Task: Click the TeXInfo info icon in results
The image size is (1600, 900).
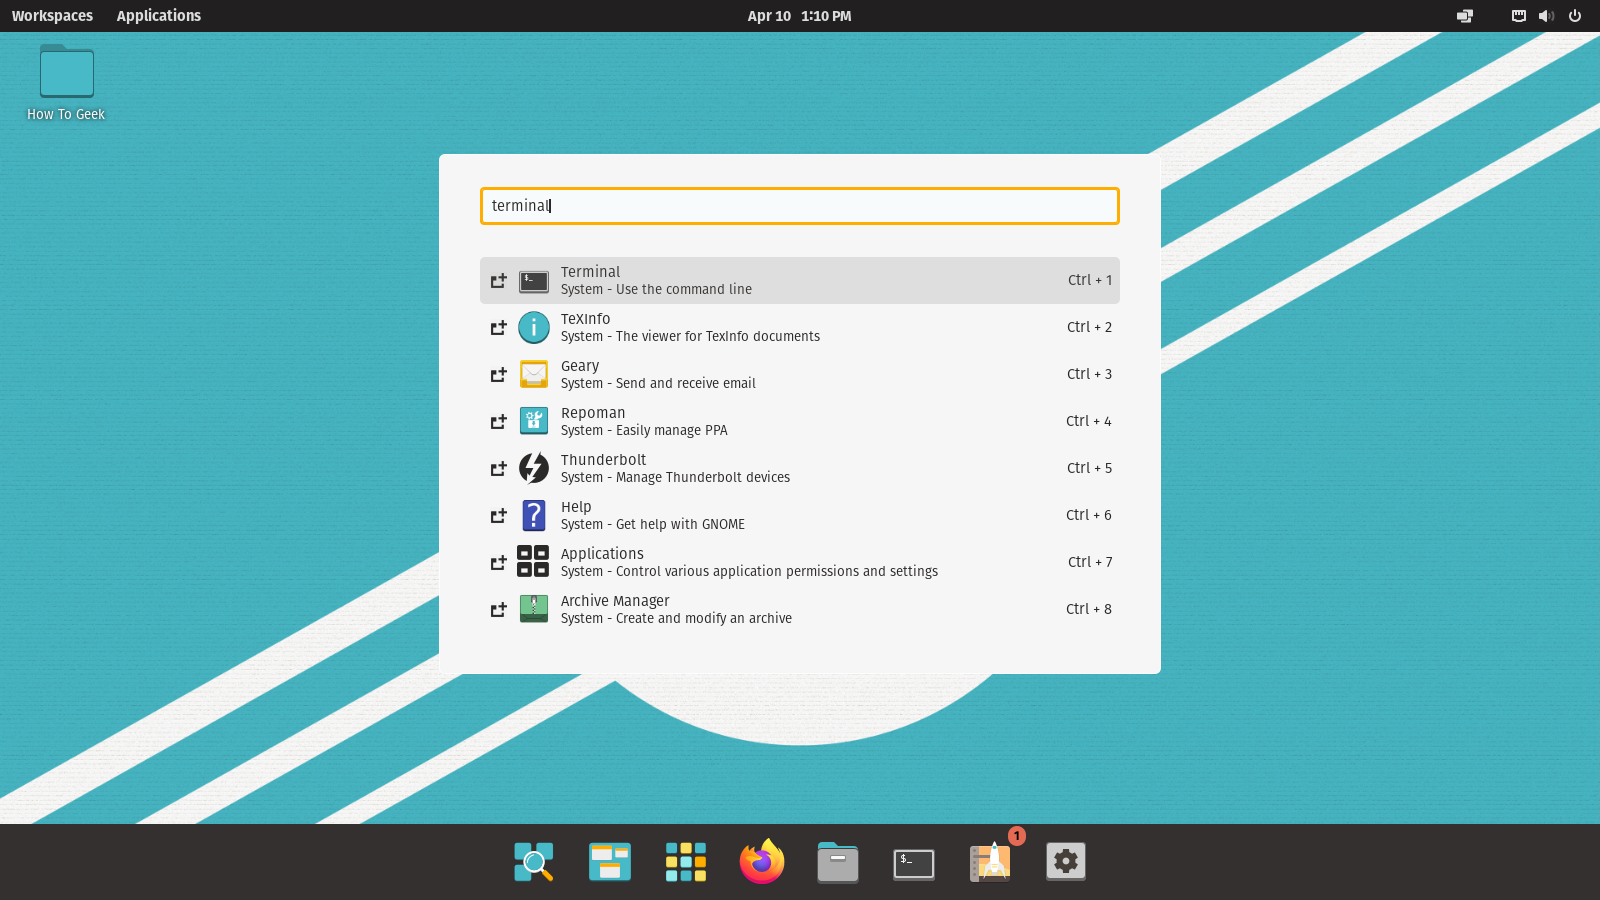Action: point(534,327)
